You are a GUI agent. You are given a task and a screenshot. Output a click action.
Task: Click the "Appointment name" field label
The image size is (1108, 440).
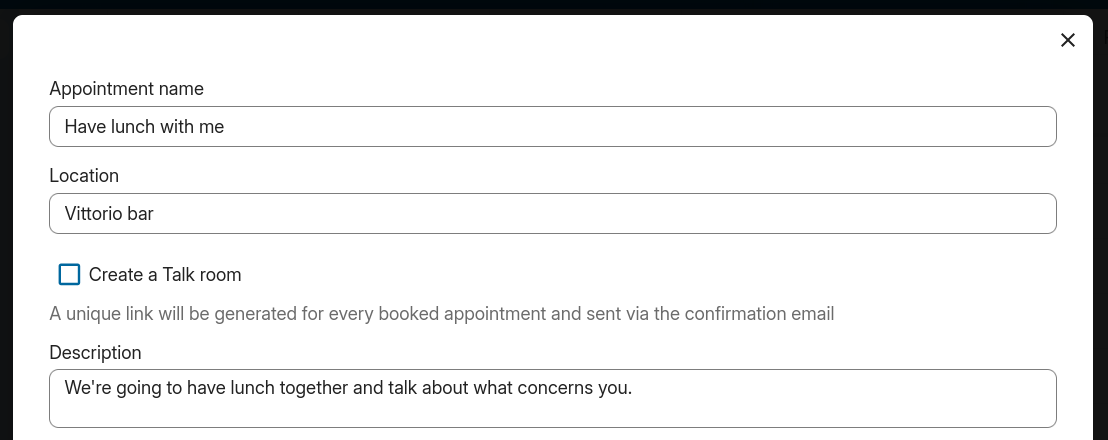pos(126,89)
